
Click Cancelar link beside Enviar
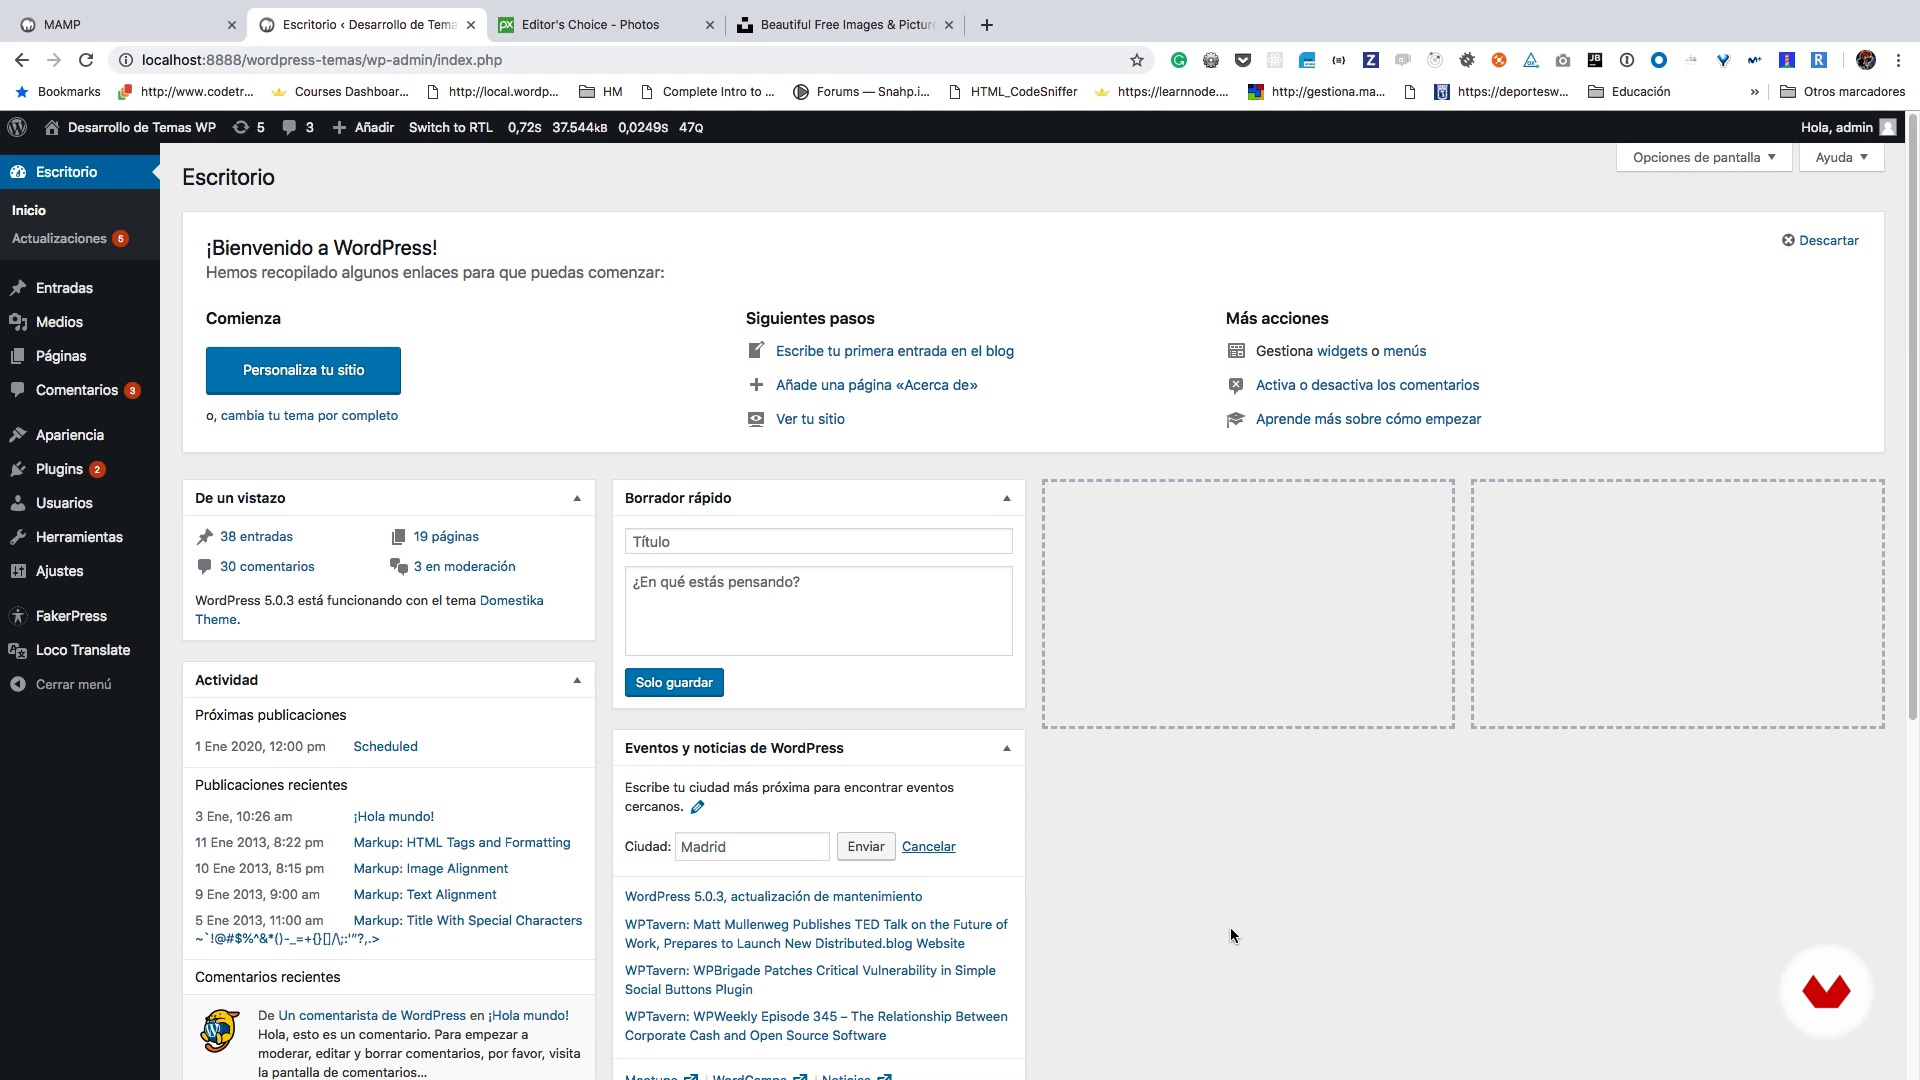click(x=928, y=847)
